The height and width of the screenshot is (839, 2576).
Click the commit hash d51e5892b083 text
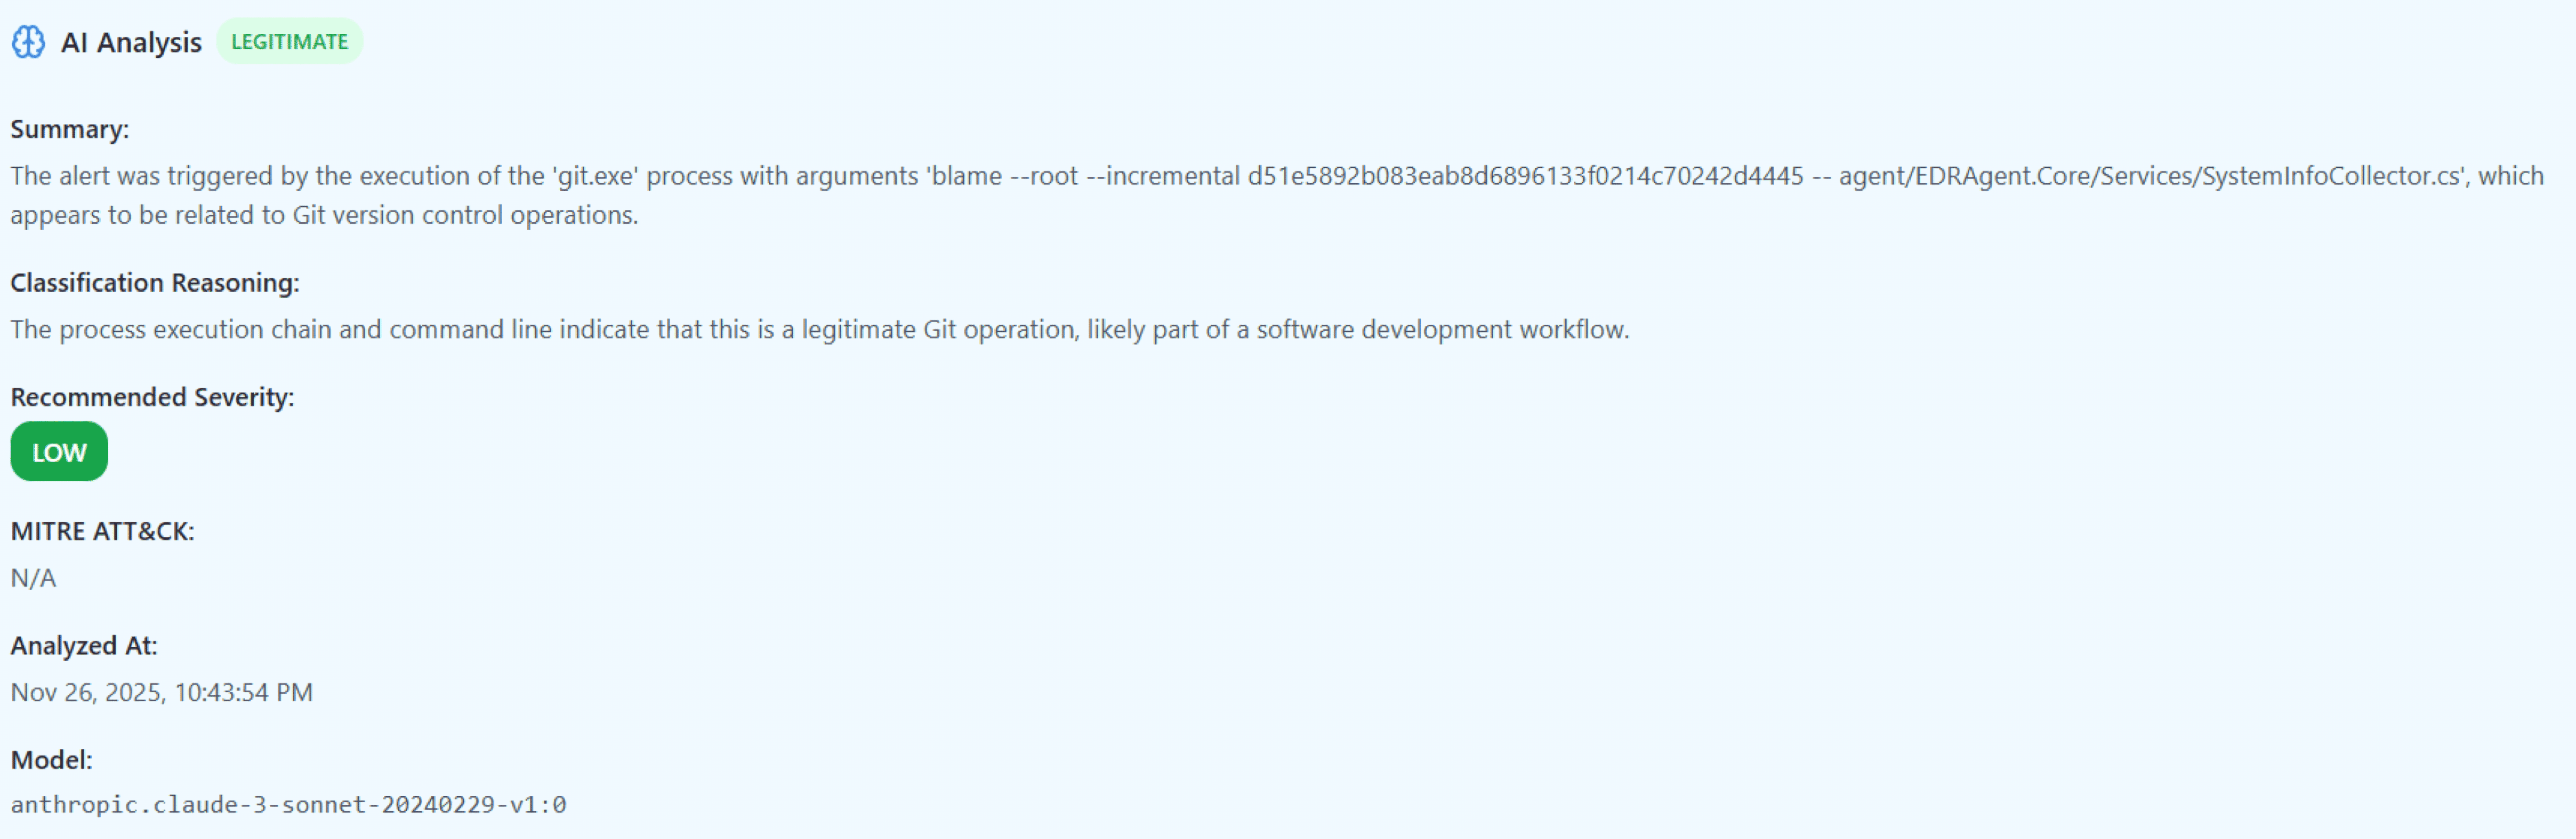pos(1525,176)
